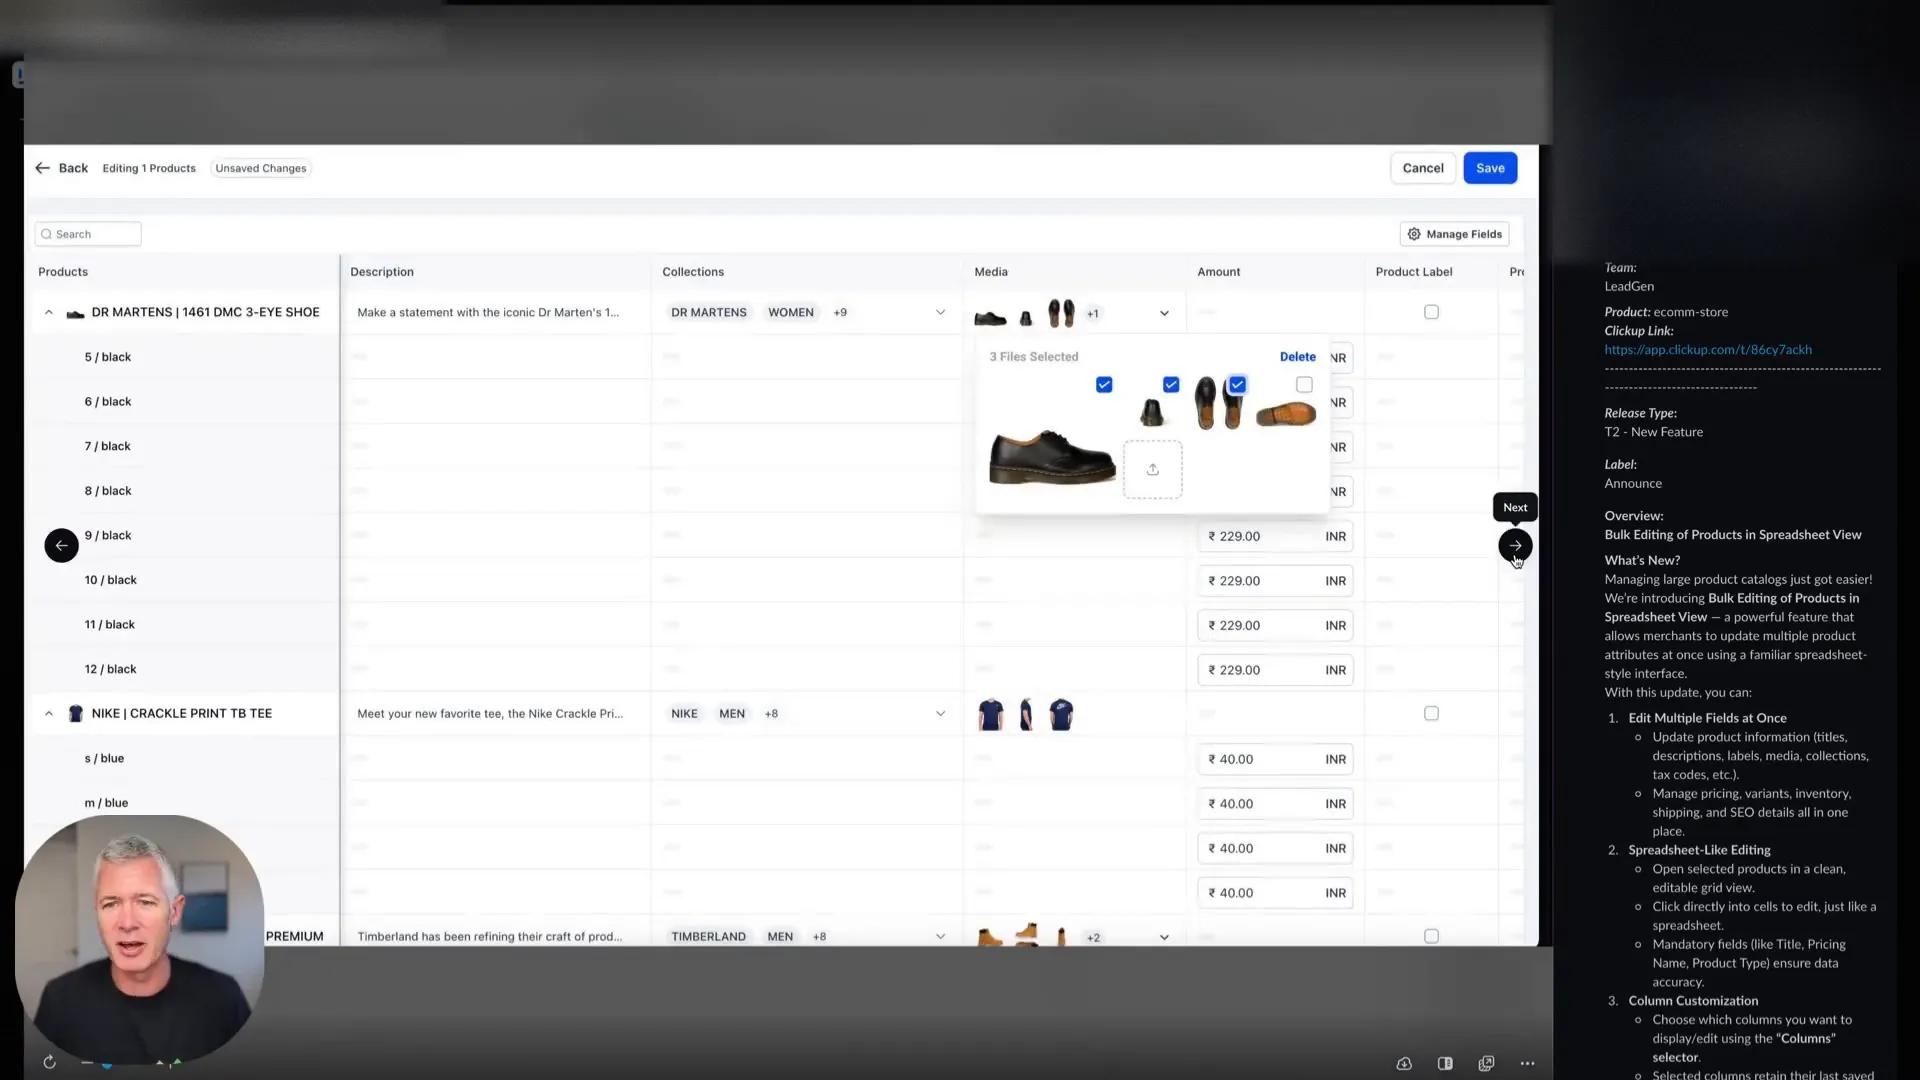Uncheck the first selected shoe image
The height and width of the screenshot is (1080, 1920).
(1104, 384)
